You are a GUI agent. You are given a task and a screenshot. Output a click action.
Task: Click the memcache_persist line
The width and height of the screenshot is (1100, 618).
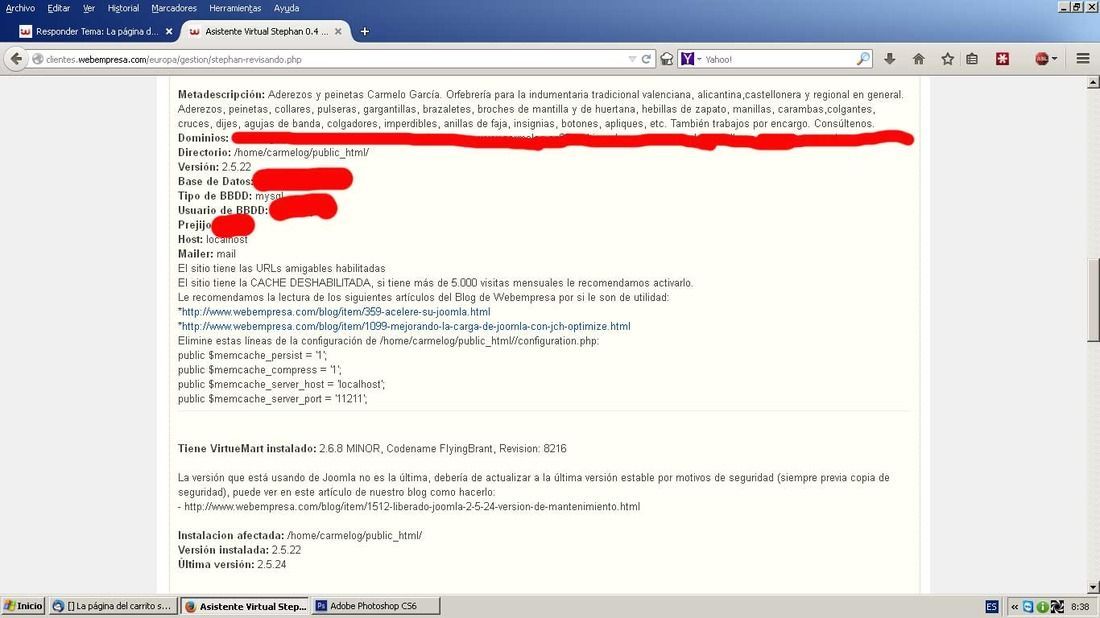pos(253,355)
